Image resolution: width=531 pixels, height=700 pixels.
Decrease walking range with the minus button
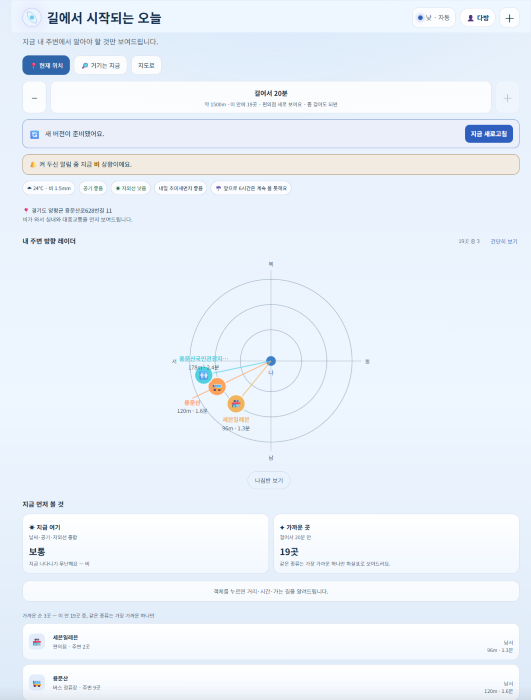coord(34,97)
